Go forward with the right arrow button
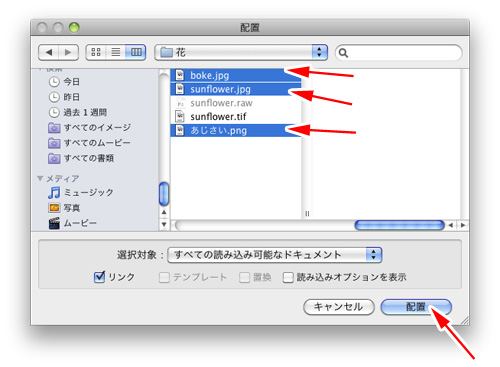Screen dimensions: 500x367 pos(68,52)
